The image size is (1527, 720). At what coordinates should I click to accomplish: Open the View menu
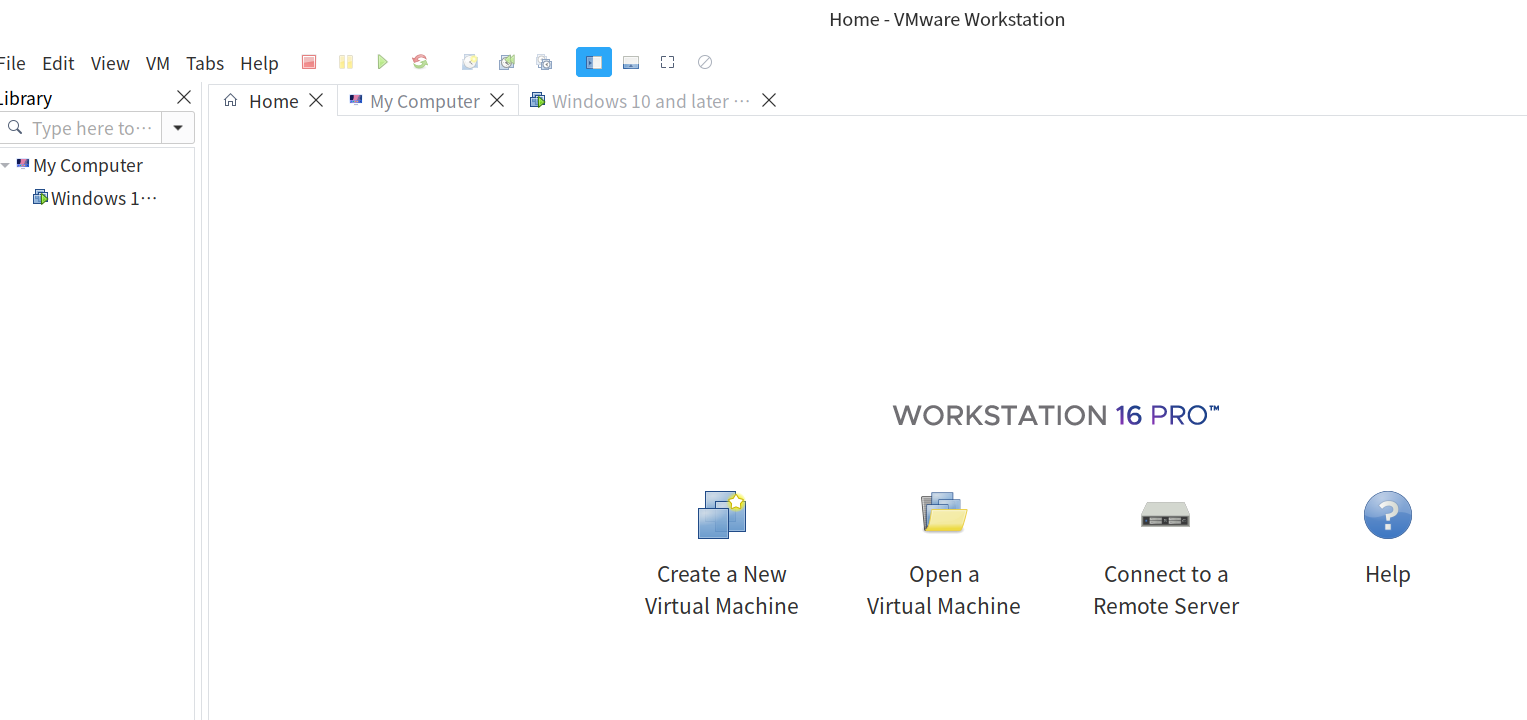tap(110, 63)
